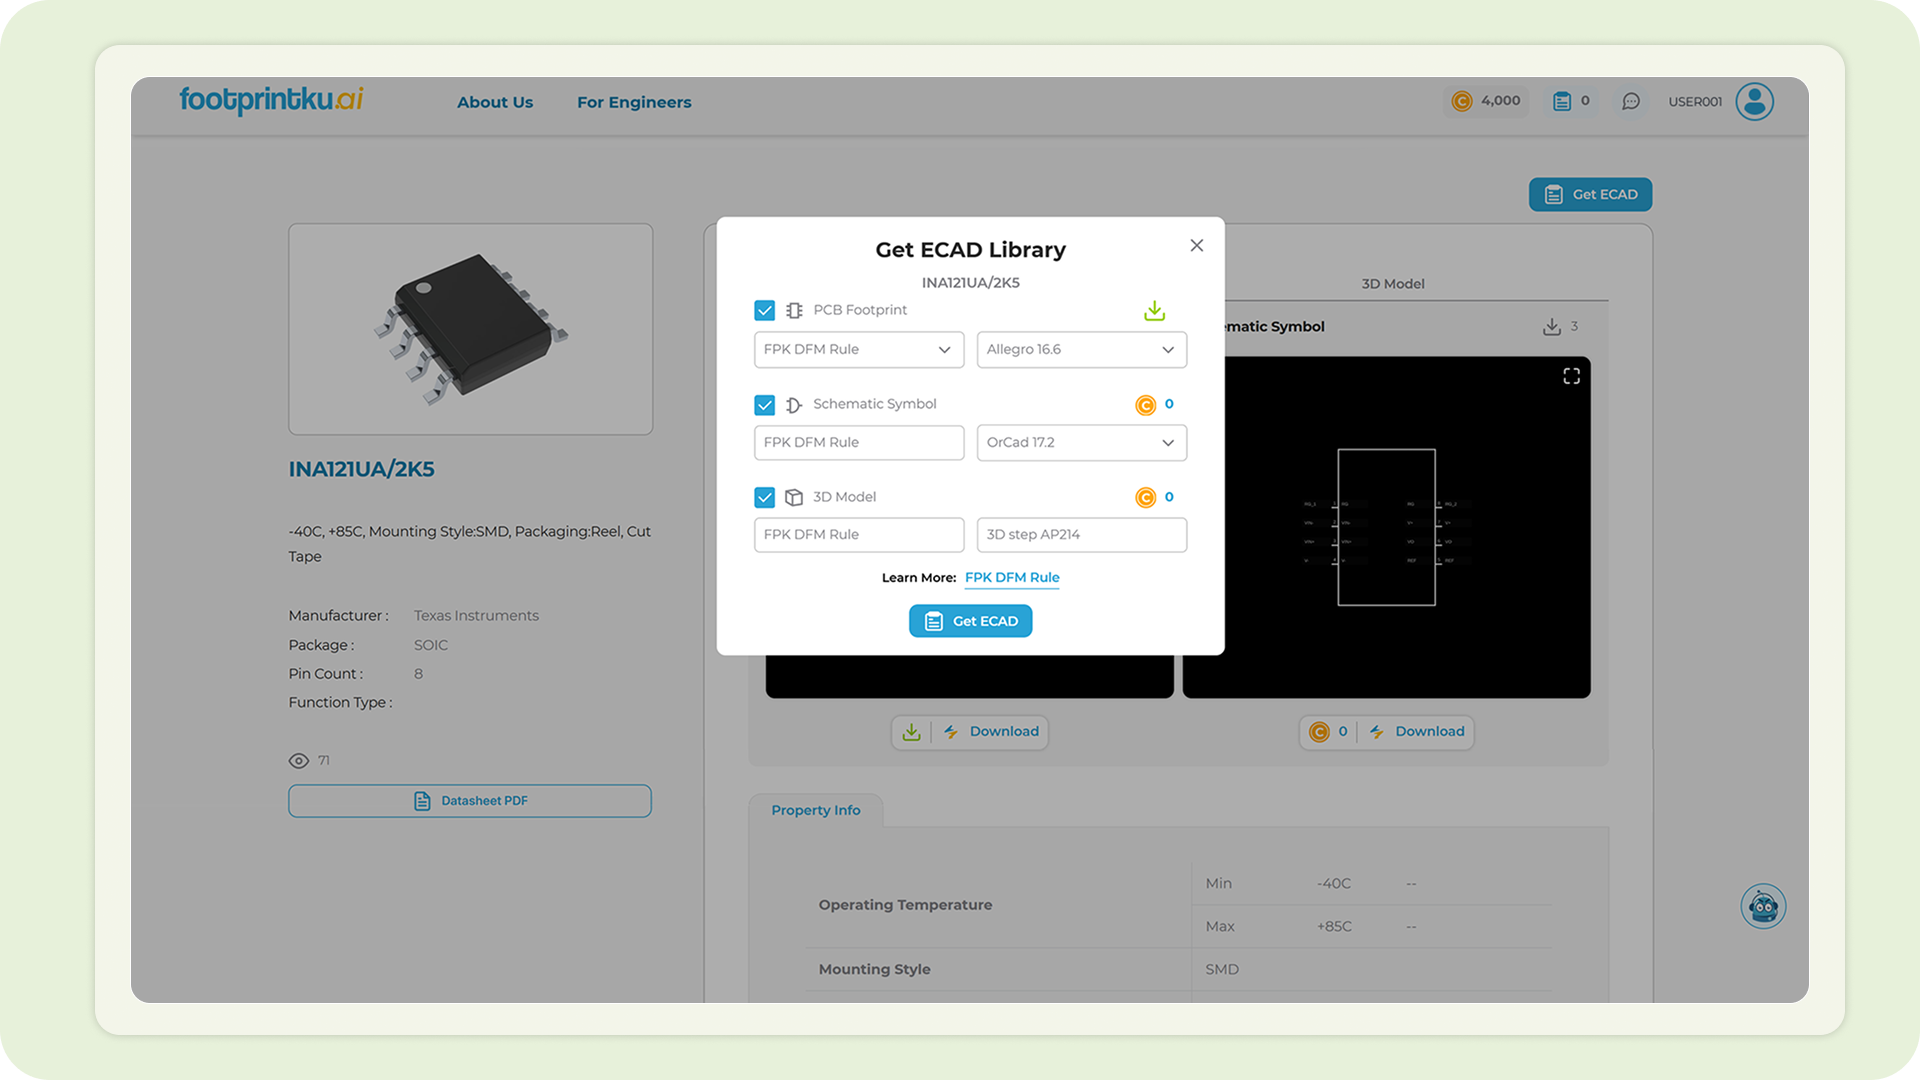Select the Property Info tab
The width and height of the screenshot is (1920, 1080).
pyautogui.click(x=816, y=810)
